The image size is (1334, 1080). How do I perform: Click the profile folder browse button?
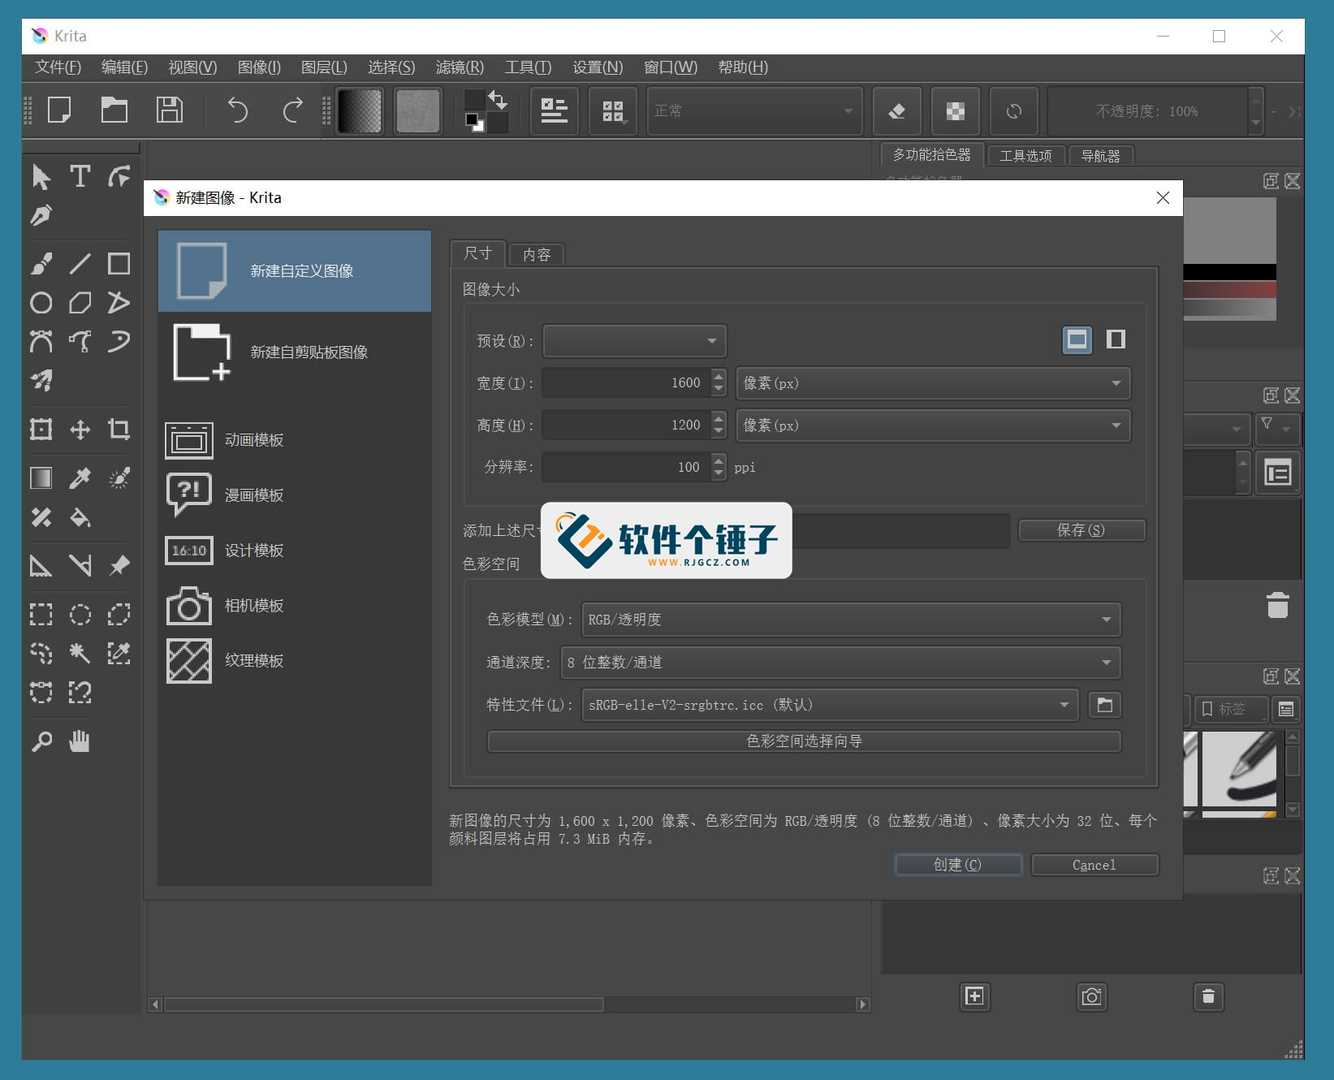(x=1105, y=705)
